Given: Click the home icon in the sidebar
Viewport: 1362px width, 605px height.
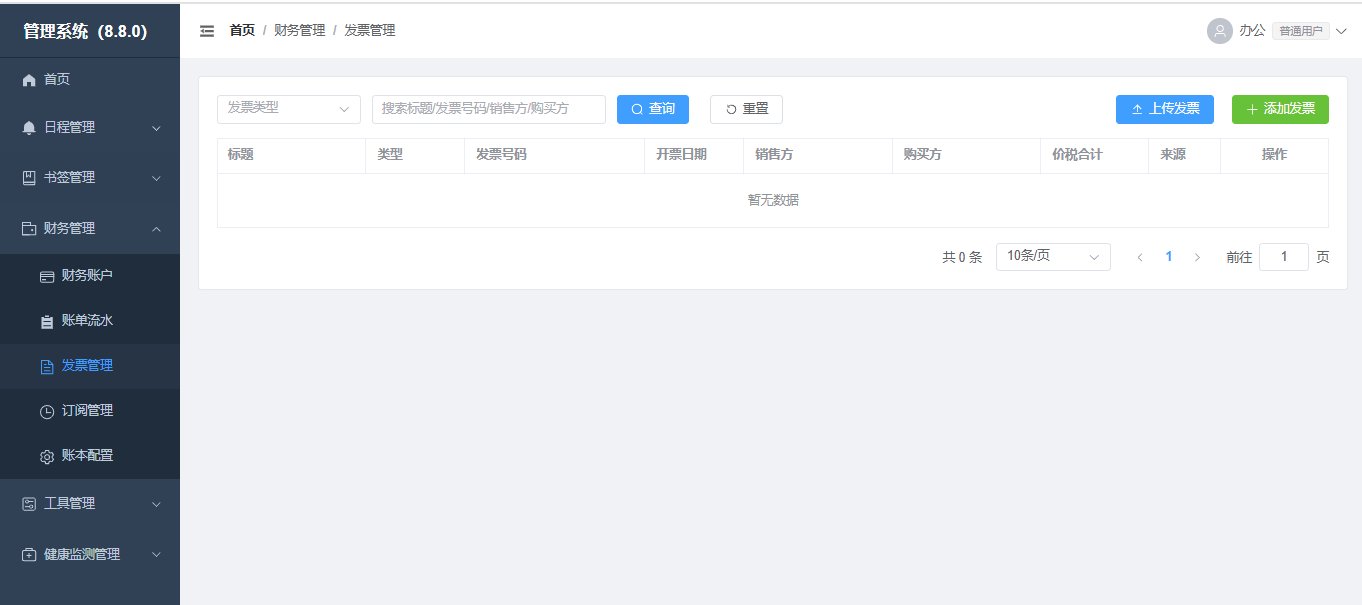Looking at the screenshot, I should tap(29, 80).
